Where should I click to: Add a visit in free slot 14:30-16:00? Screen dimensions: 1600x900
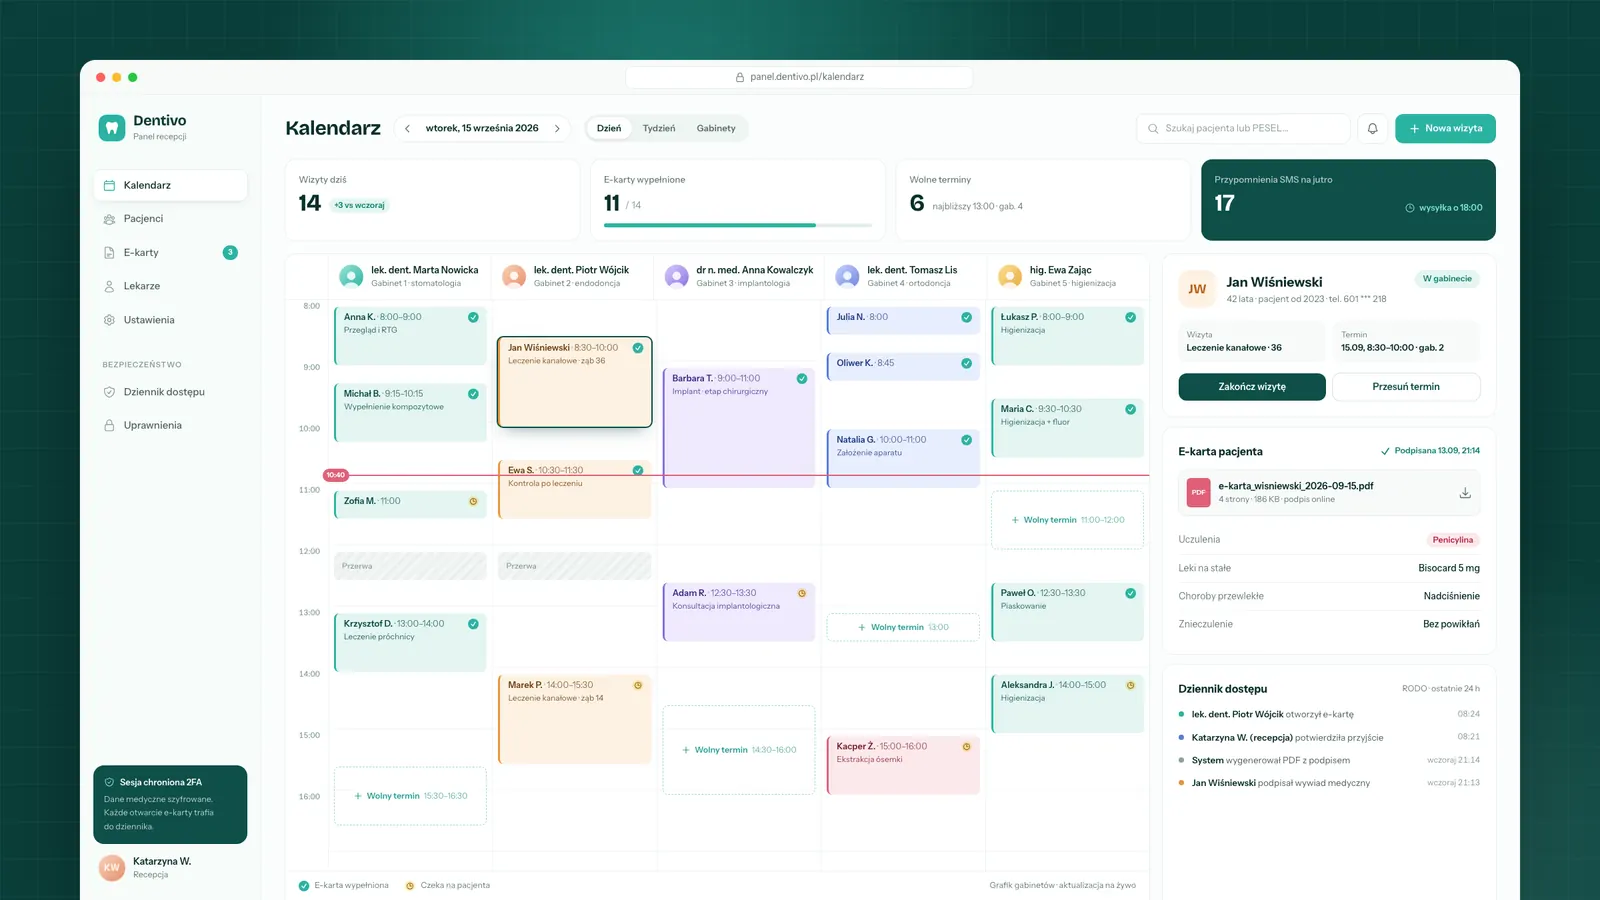(x=739, y=750)
